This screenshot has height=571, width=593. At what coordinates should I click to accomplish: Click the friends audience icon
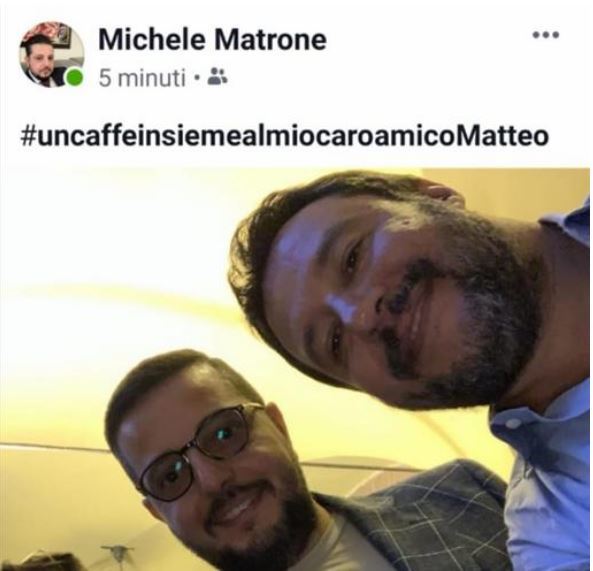point(218,76)
